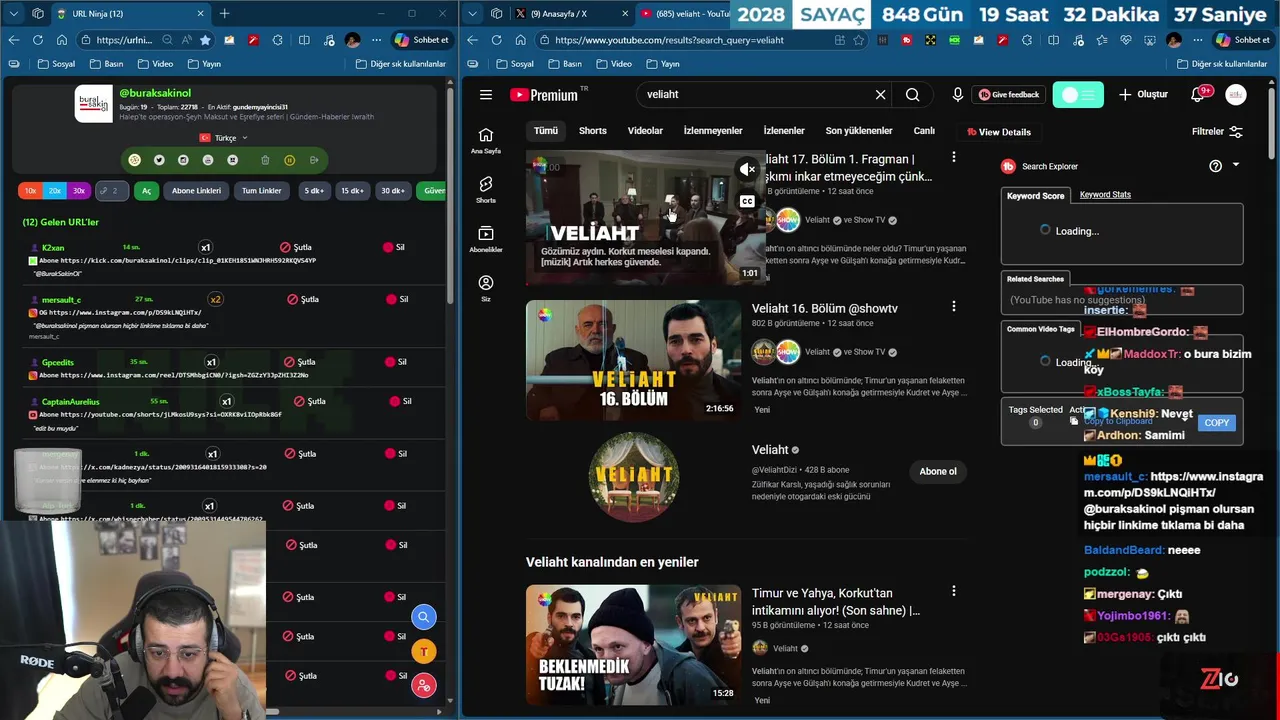Click the trash icon in URL Ninja toolbar

click(x=265, y=160)
